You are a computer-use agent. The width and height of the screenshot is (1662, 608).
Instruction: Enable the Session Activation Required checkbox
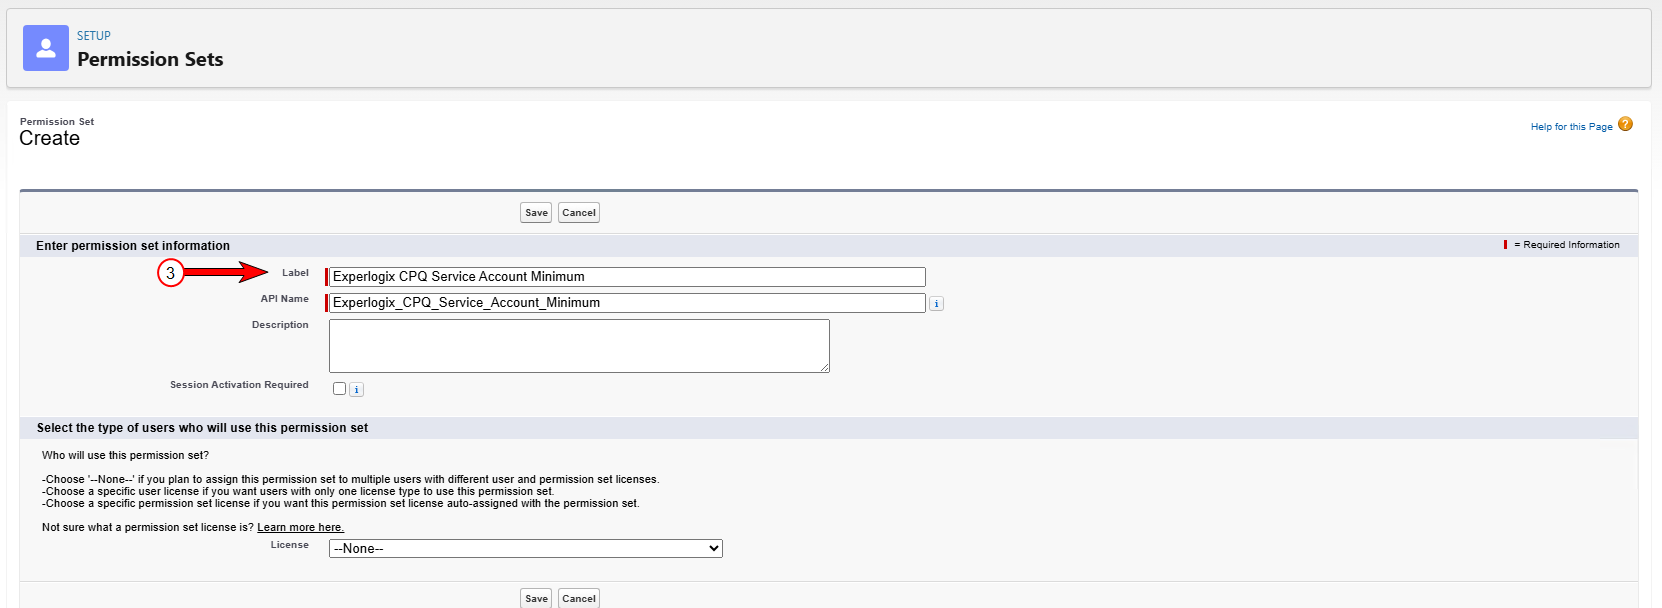[340, 389]
